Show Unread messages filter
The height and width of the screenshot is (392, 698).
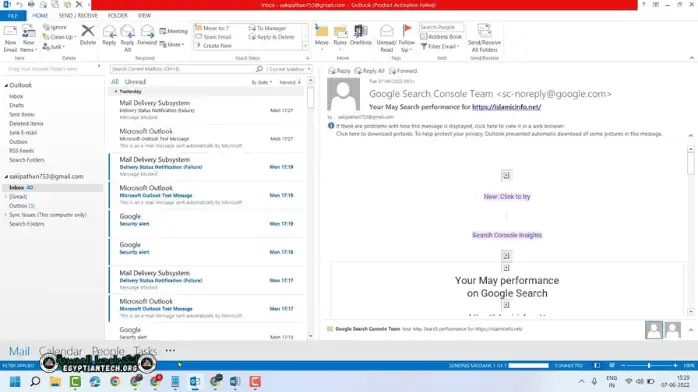135,82
